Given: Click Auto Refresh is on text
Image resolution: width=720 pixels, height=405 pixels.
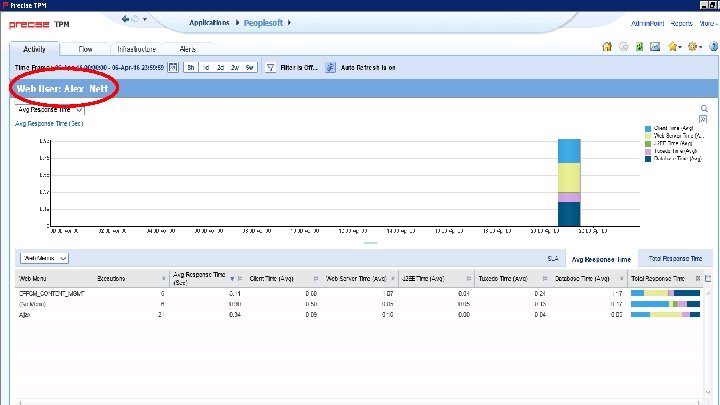Looking at the screenshot, I should pos(368,68).
